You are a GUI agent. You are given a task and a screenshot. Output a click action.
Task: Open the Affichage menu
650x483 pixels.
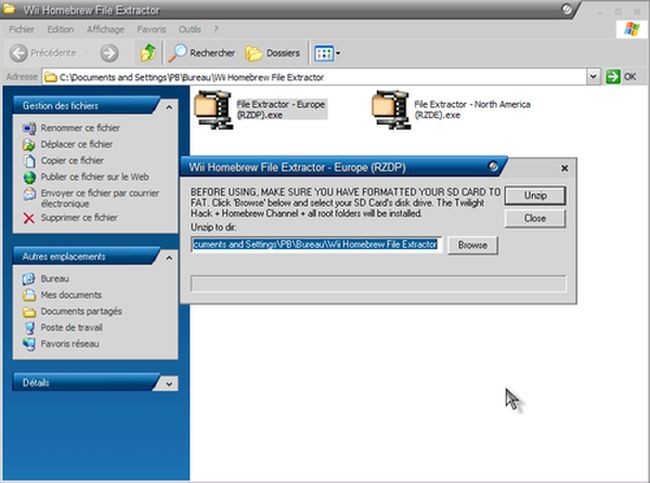(x=105, y=29)
